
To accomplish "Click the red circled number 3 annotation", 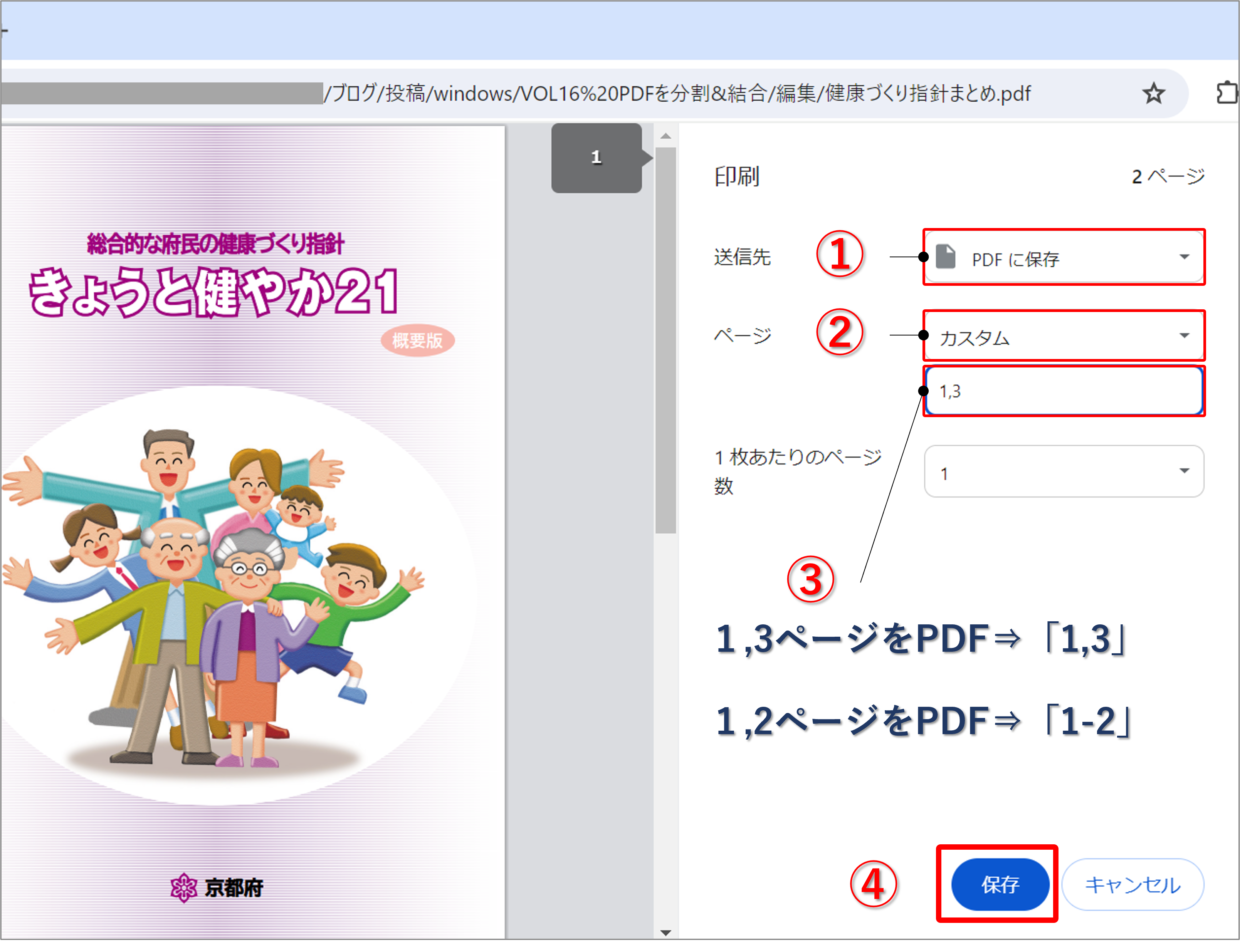I will (x=811, y=581).
